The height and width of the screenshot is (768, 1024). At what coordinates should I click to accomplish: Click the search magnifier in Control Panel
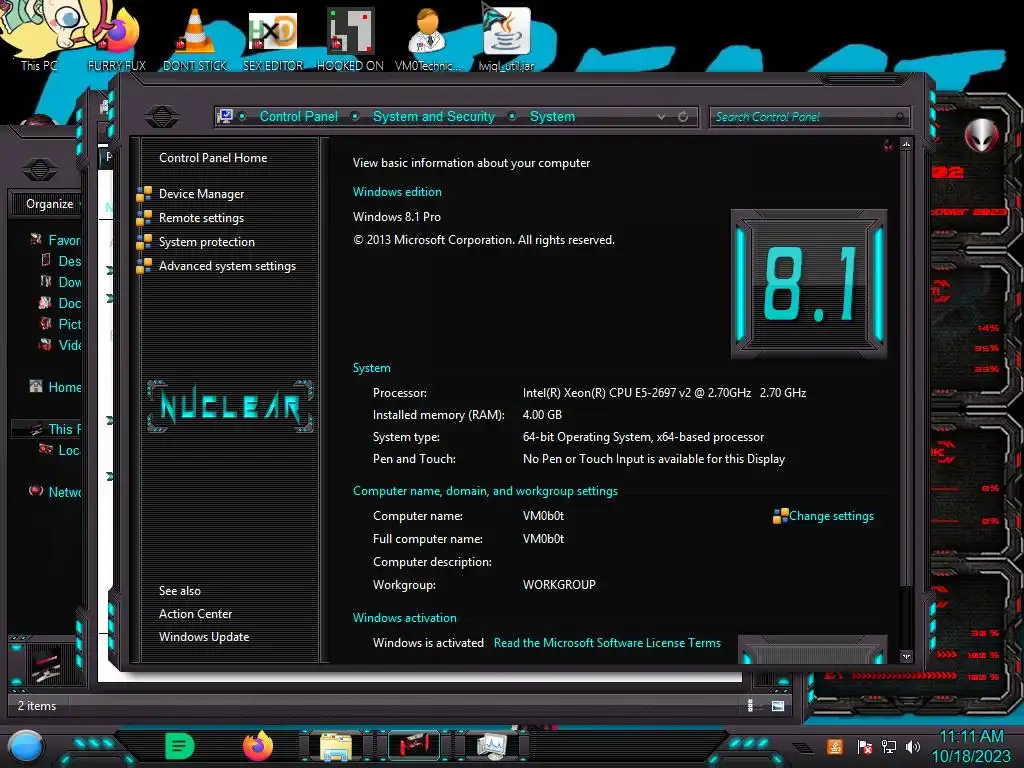click(900, 116)
